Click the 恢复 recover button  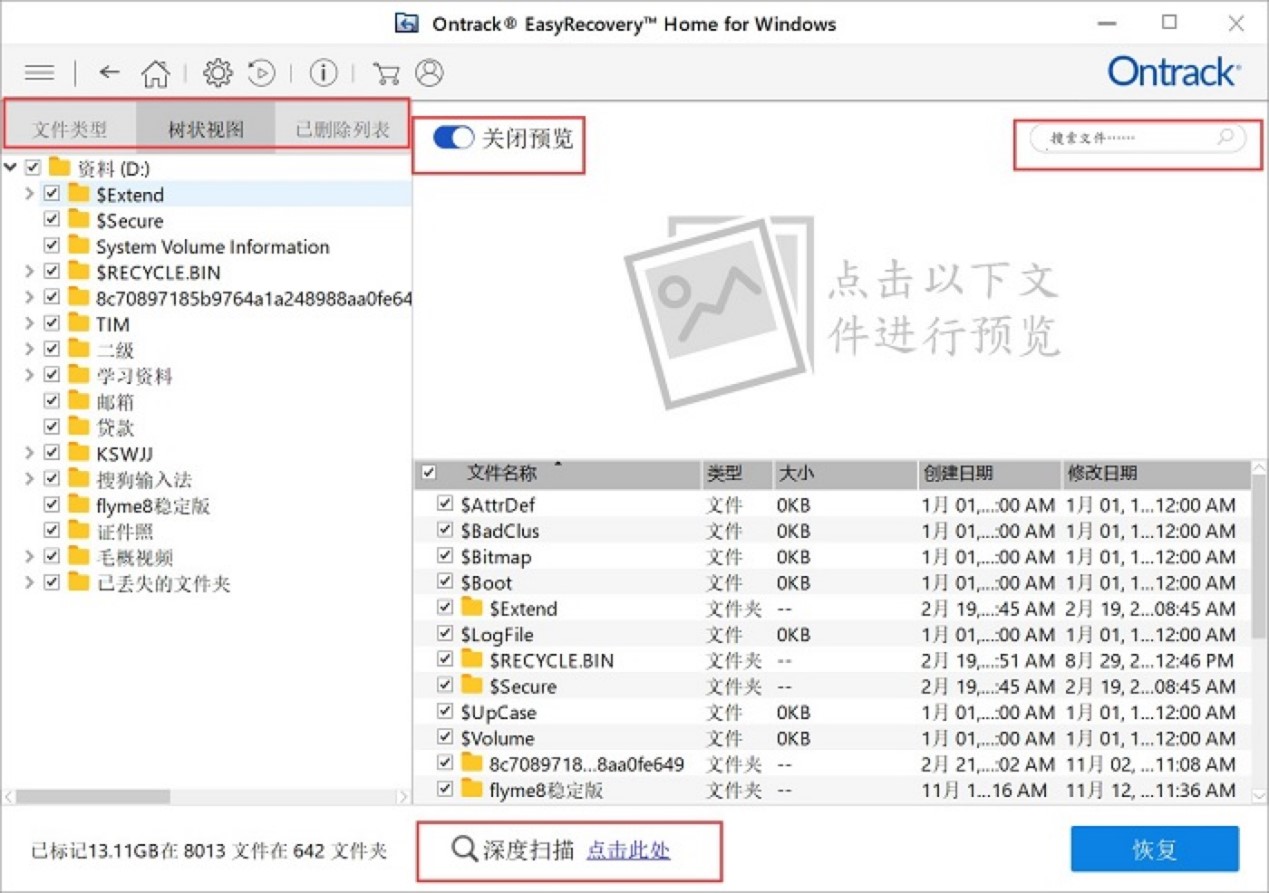[1157, 849]
